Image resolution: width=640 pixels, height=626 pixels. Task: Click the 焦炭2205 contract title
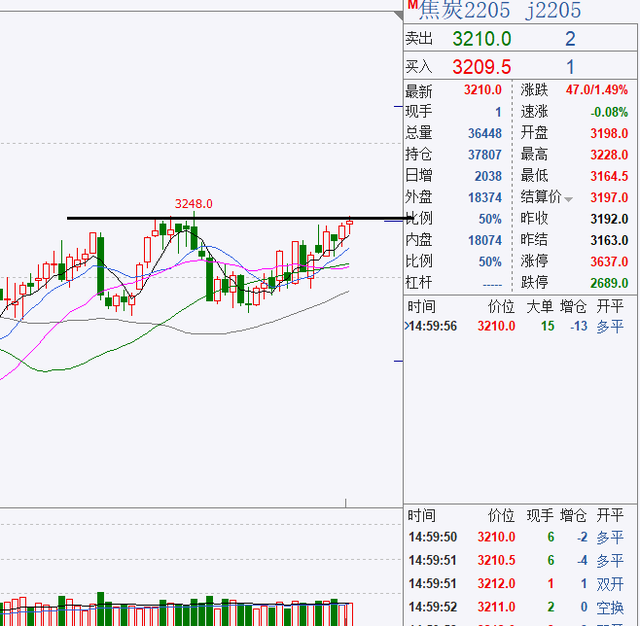464,11
